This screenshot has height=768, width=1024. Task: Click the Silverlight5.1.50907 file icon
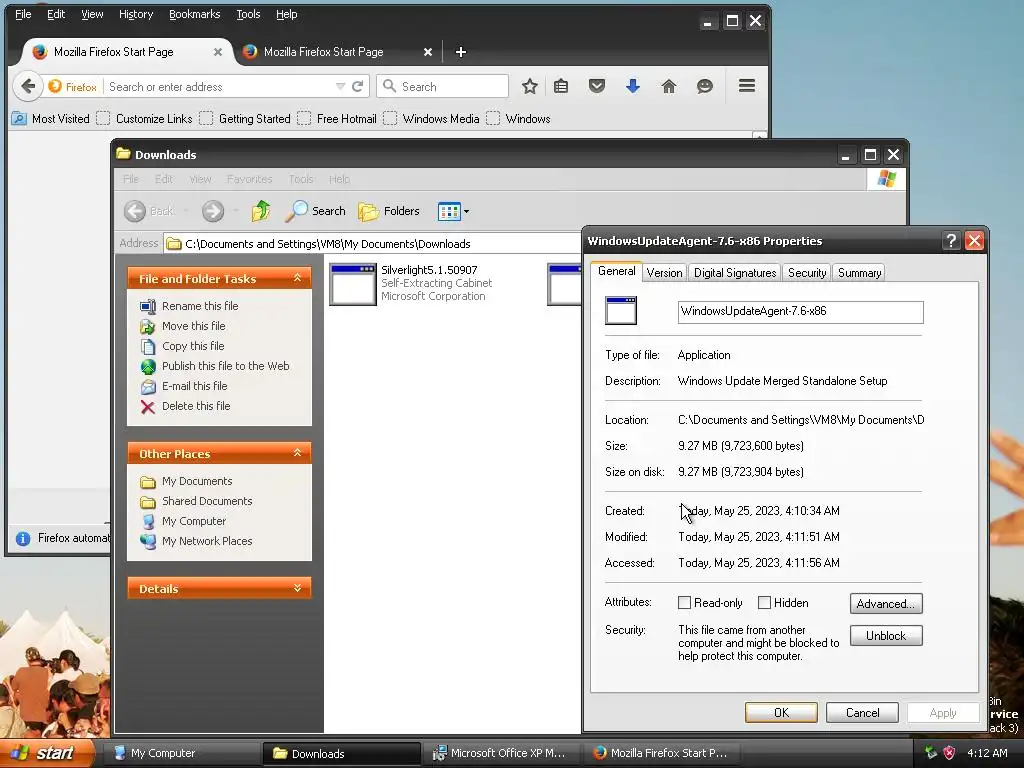353,284
